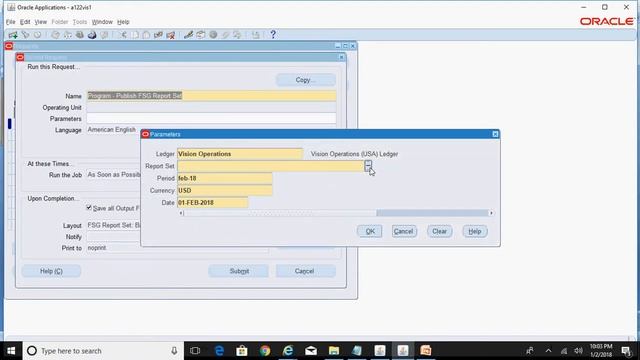This screenshot has height=360, width=640.
Task: Click the Window Help question mark icon
Action: point(273,35)
